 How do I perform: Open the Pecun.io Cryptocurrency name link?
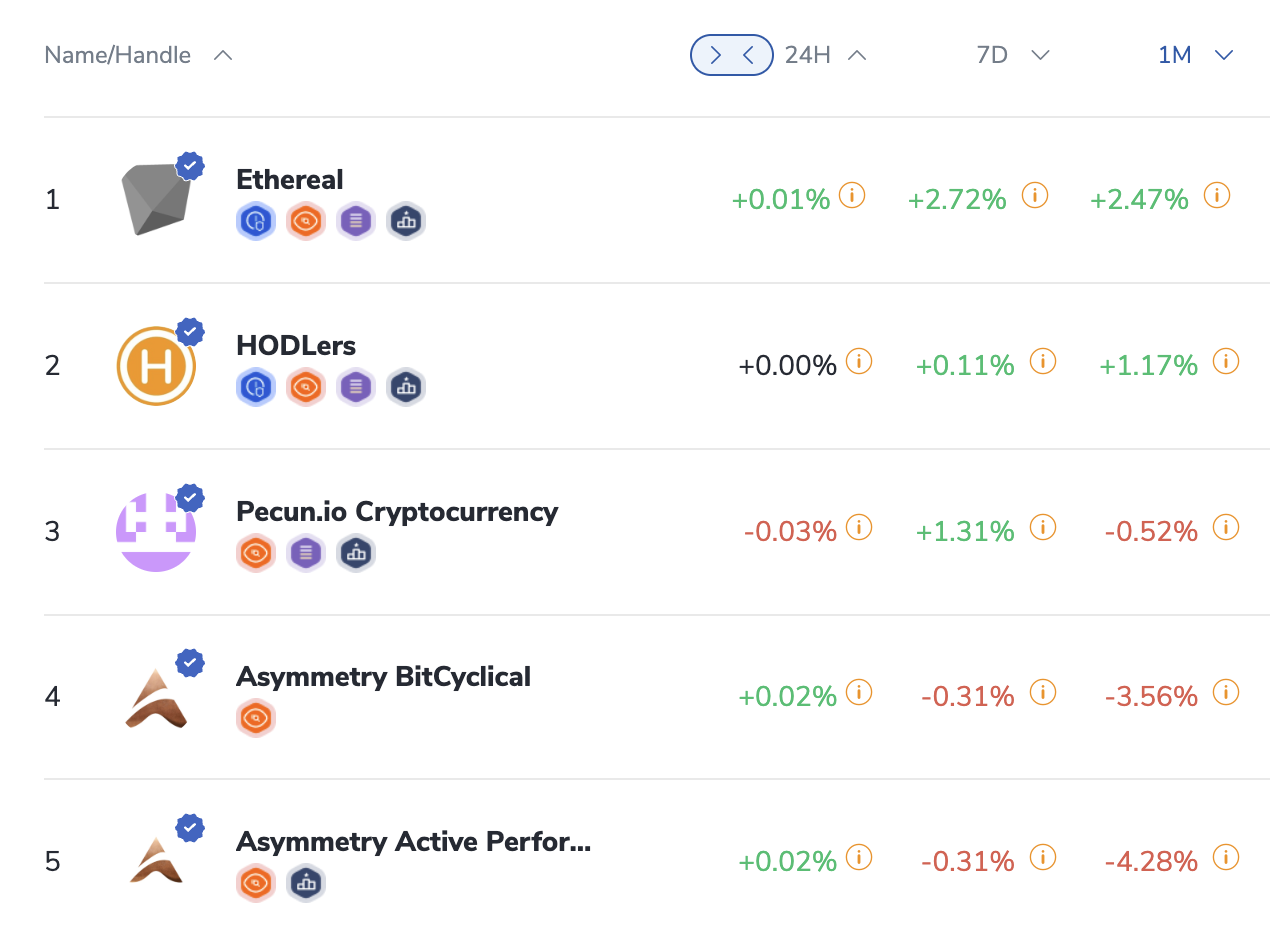pos(396,511)
